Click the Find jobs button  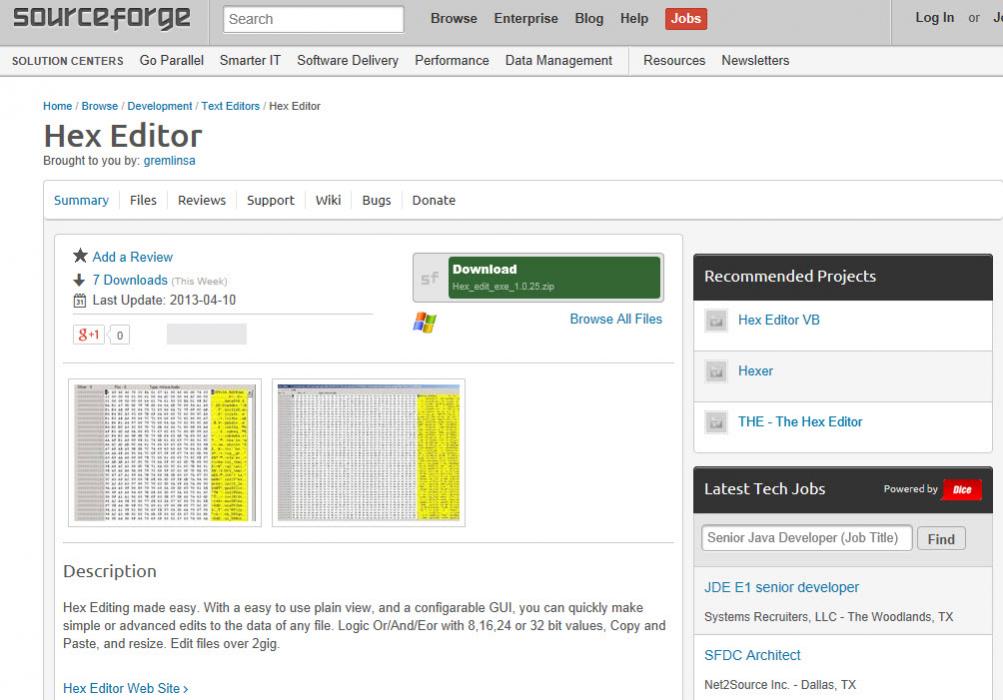pos(941,539)
